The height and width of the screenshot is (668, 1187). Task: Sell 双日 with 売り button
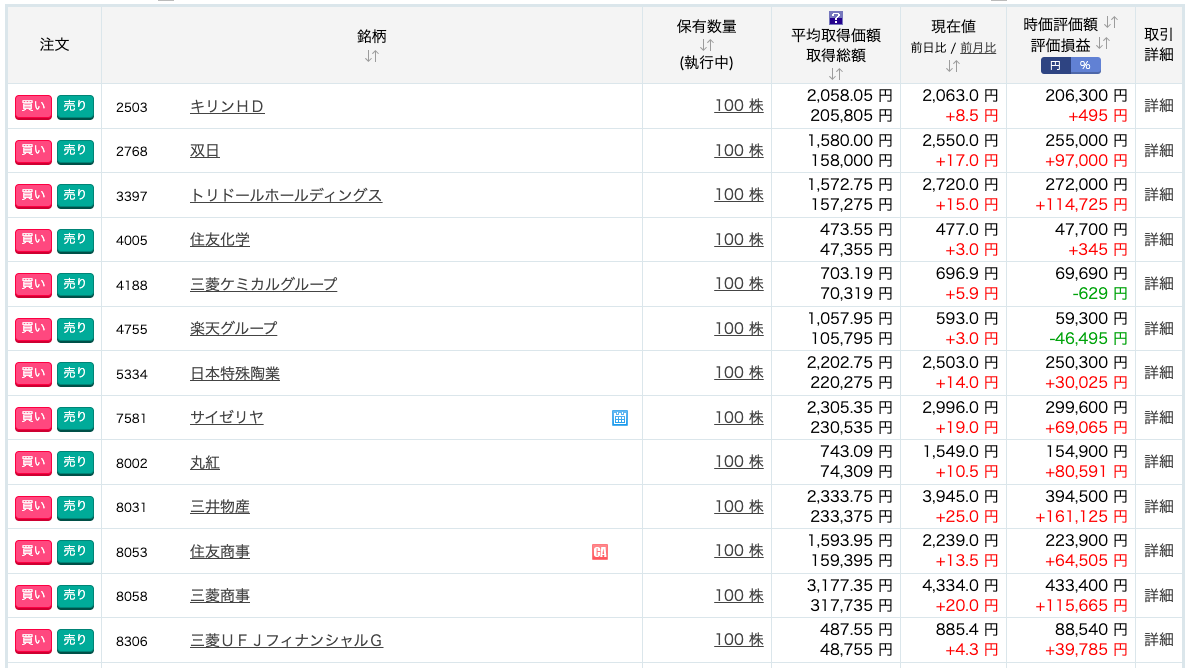pos(75,151)
